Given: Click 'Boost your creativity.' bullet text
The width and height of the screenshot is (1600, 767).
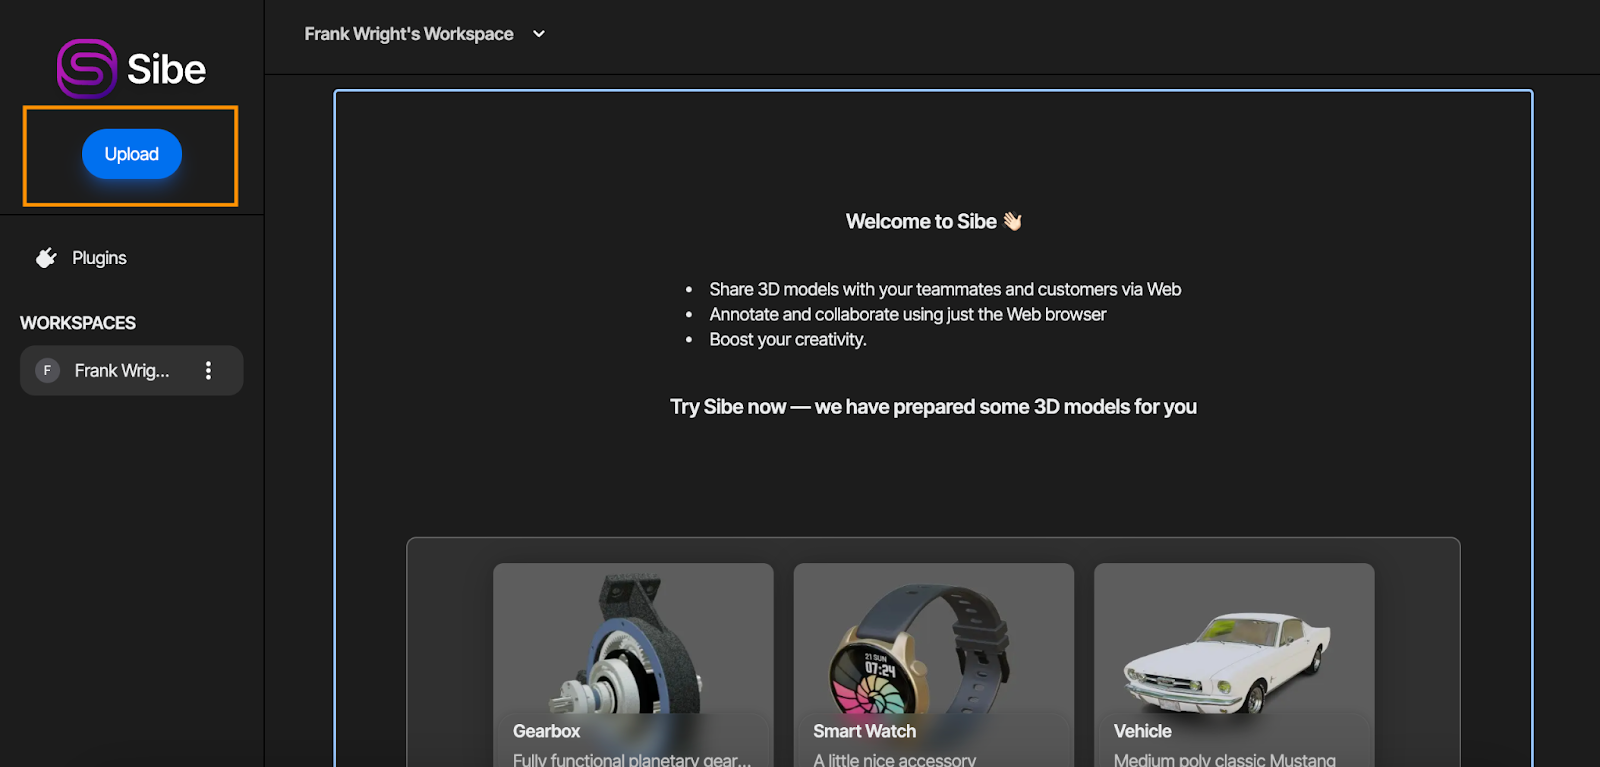Looking at the screenshot, I should point(788,339).
